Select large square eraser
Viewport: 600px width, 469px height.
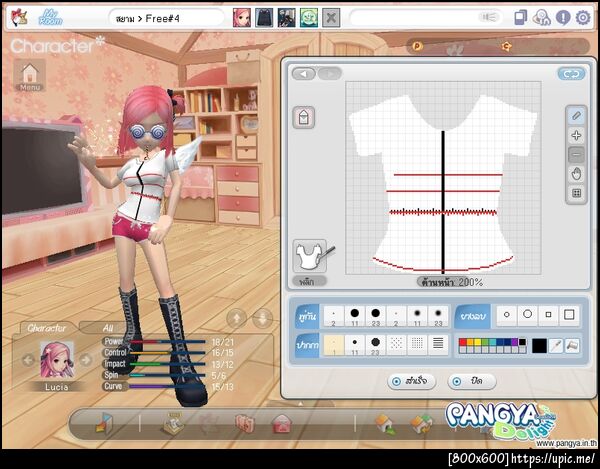(x=569, y=315)
